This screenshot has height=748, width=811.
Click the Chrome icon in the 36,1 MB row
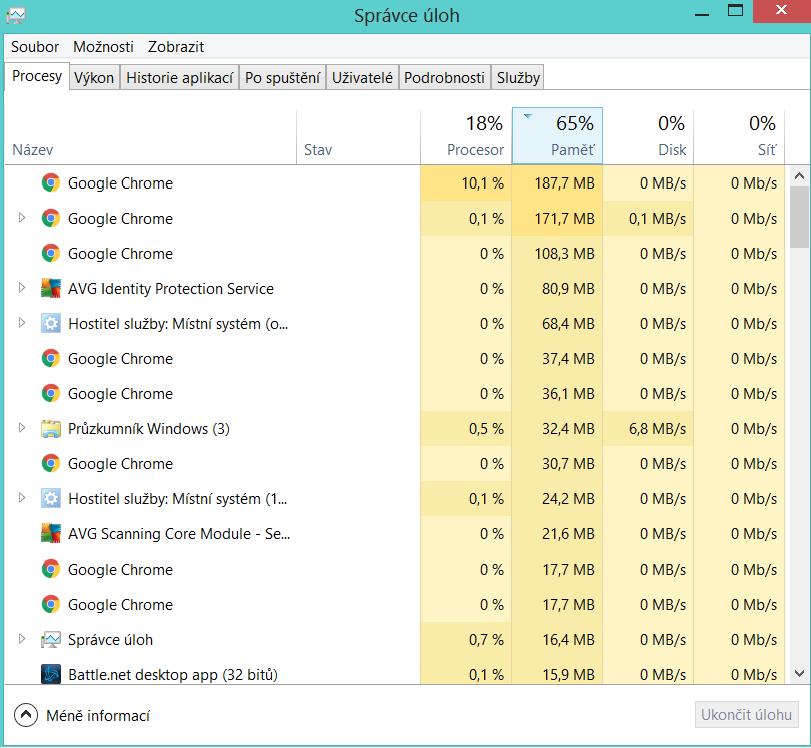coord(51,394)
